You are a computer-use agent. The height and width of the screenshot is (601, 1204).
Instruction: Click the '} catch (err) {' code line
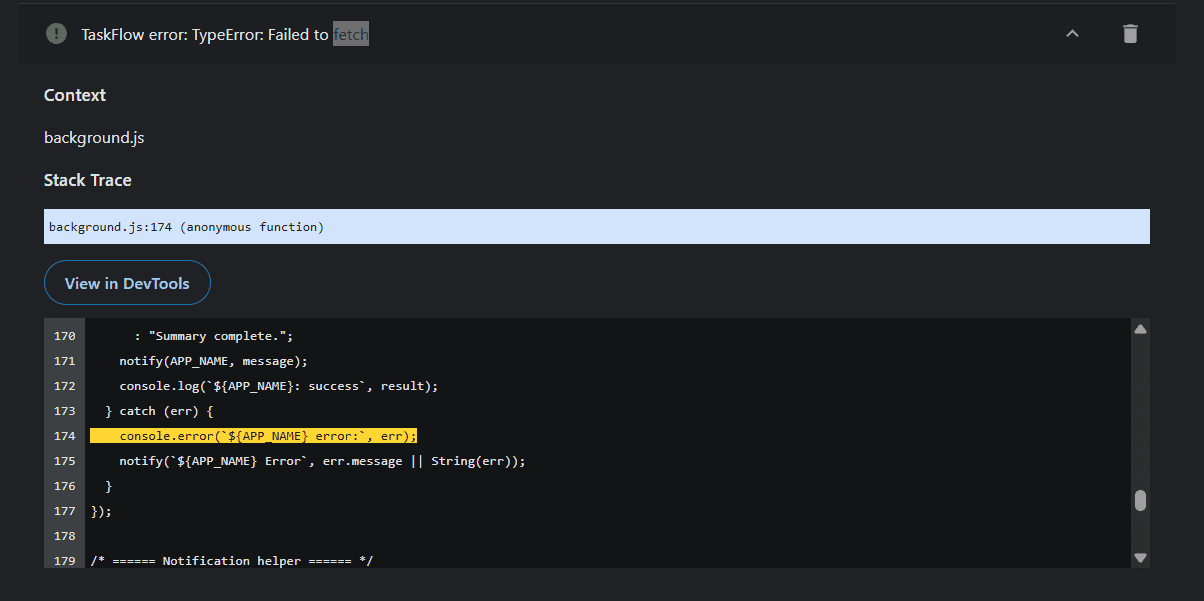click(160, 411)
